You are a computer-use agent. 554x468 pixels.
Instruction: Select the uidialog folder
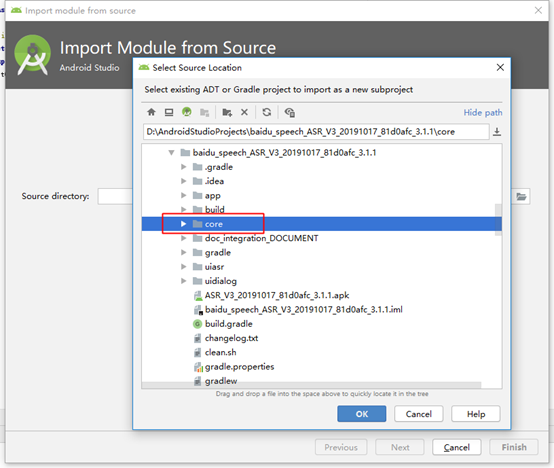tap(322, 281)
